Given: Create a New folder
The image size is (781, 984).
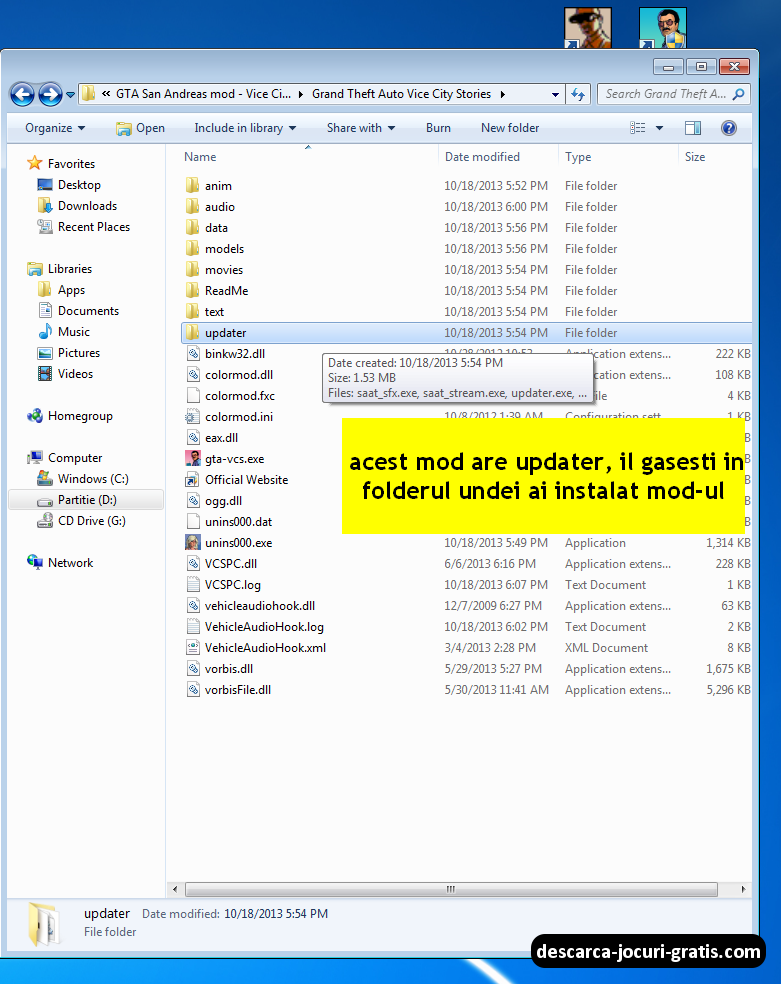Looking at the screenshot, I should 509,128.
